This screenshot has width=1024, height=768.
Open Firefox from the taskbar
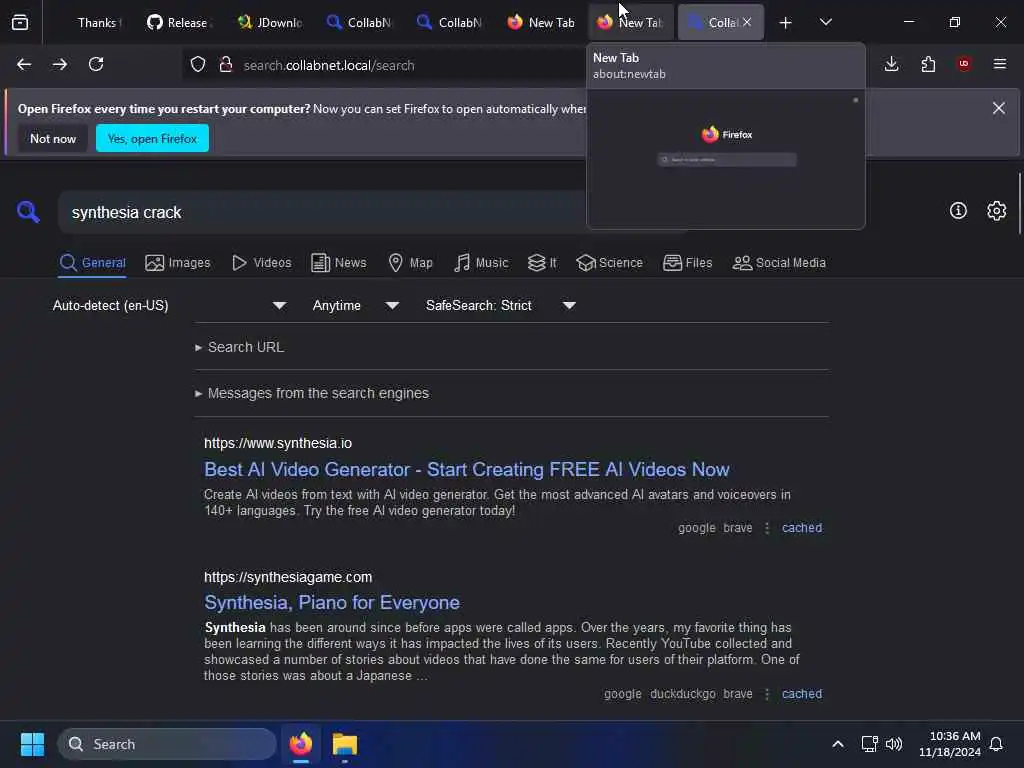pyautogui.click(x=301, y=744)
